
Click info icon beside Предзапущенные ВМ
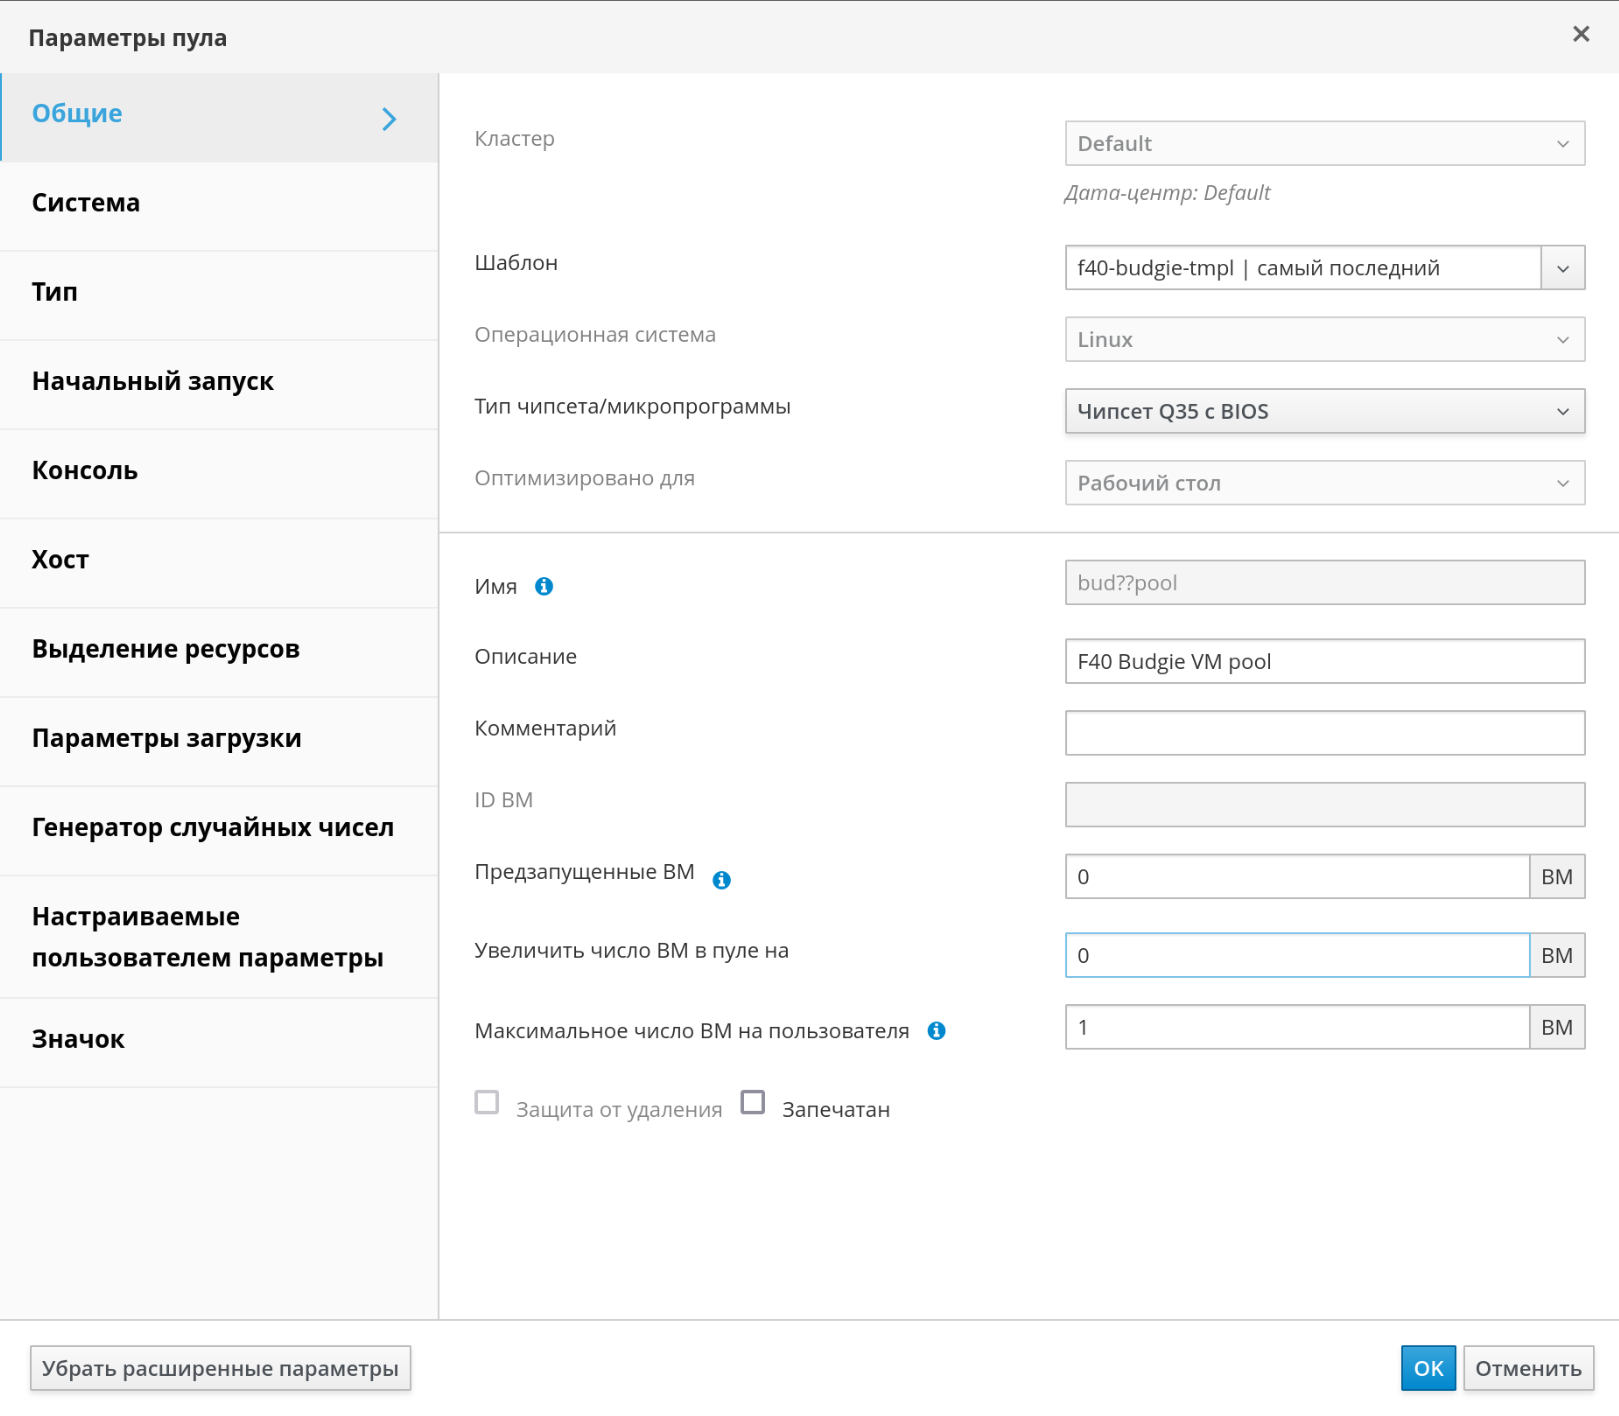[x=721, y=880]
